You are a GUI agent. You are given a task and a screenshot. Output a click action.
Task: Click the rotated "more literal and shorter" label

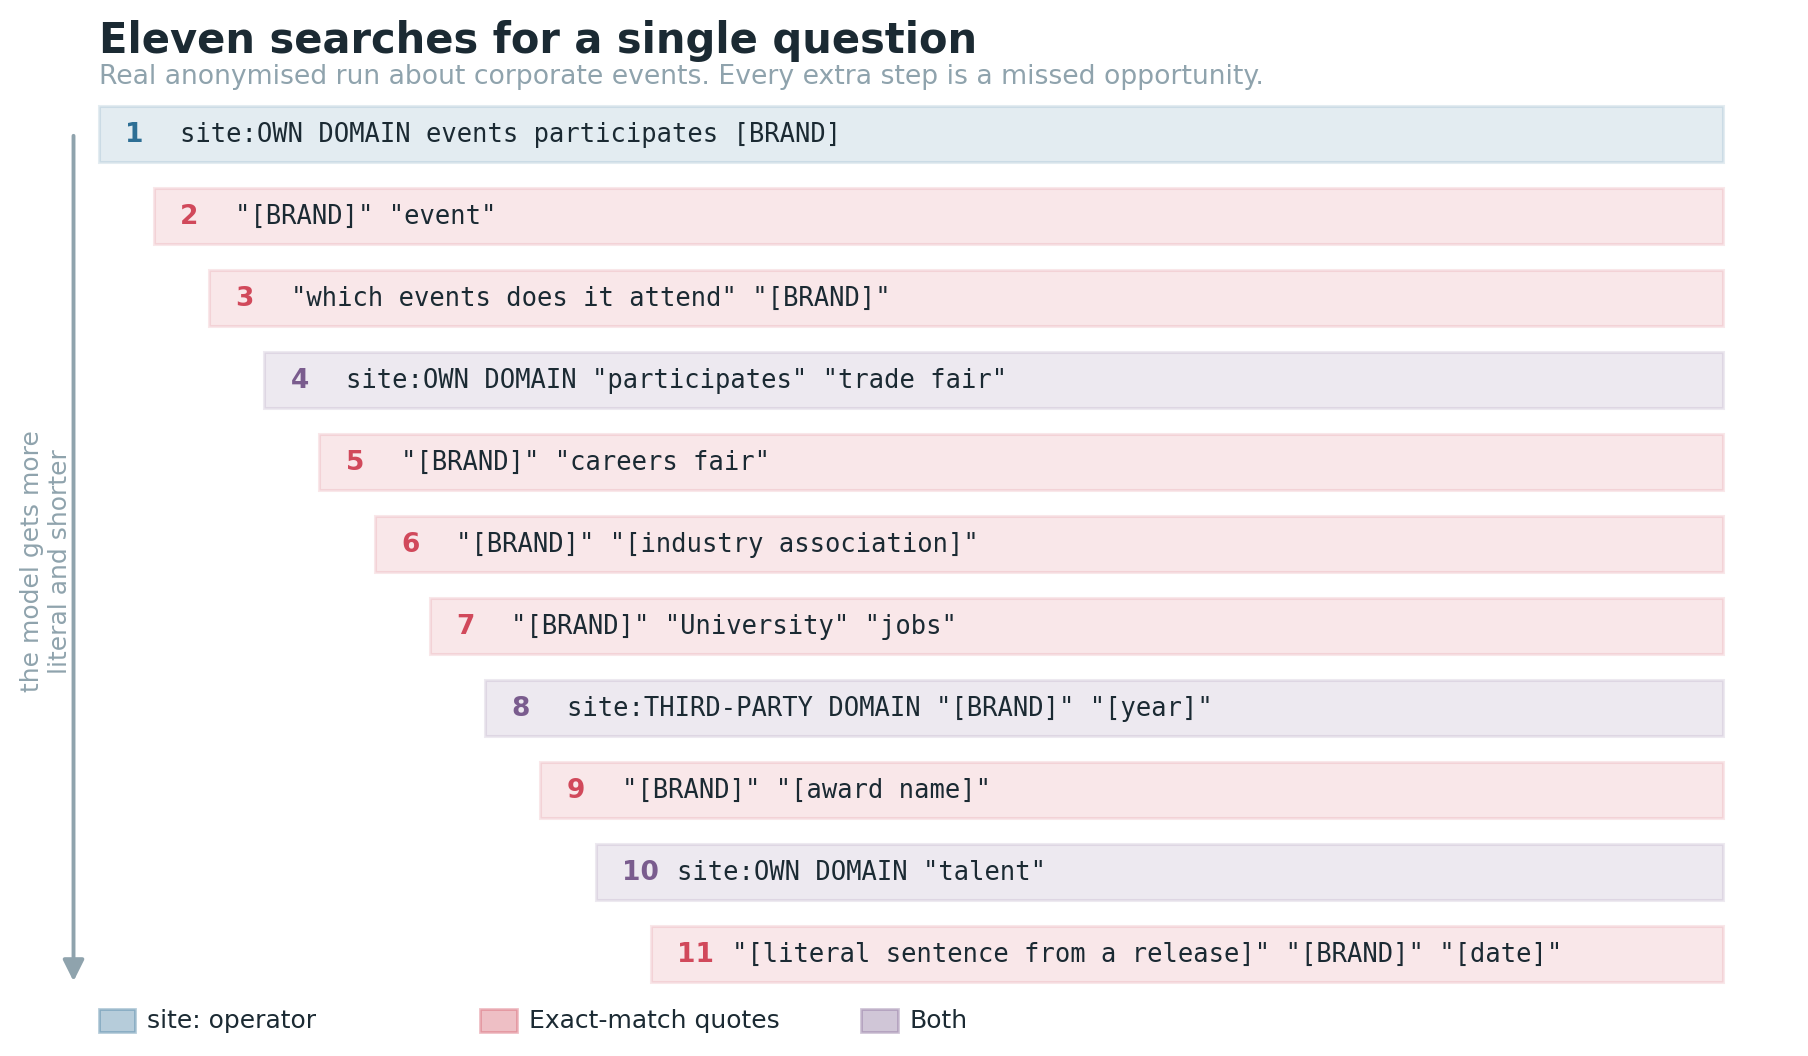tap(44, 561)
